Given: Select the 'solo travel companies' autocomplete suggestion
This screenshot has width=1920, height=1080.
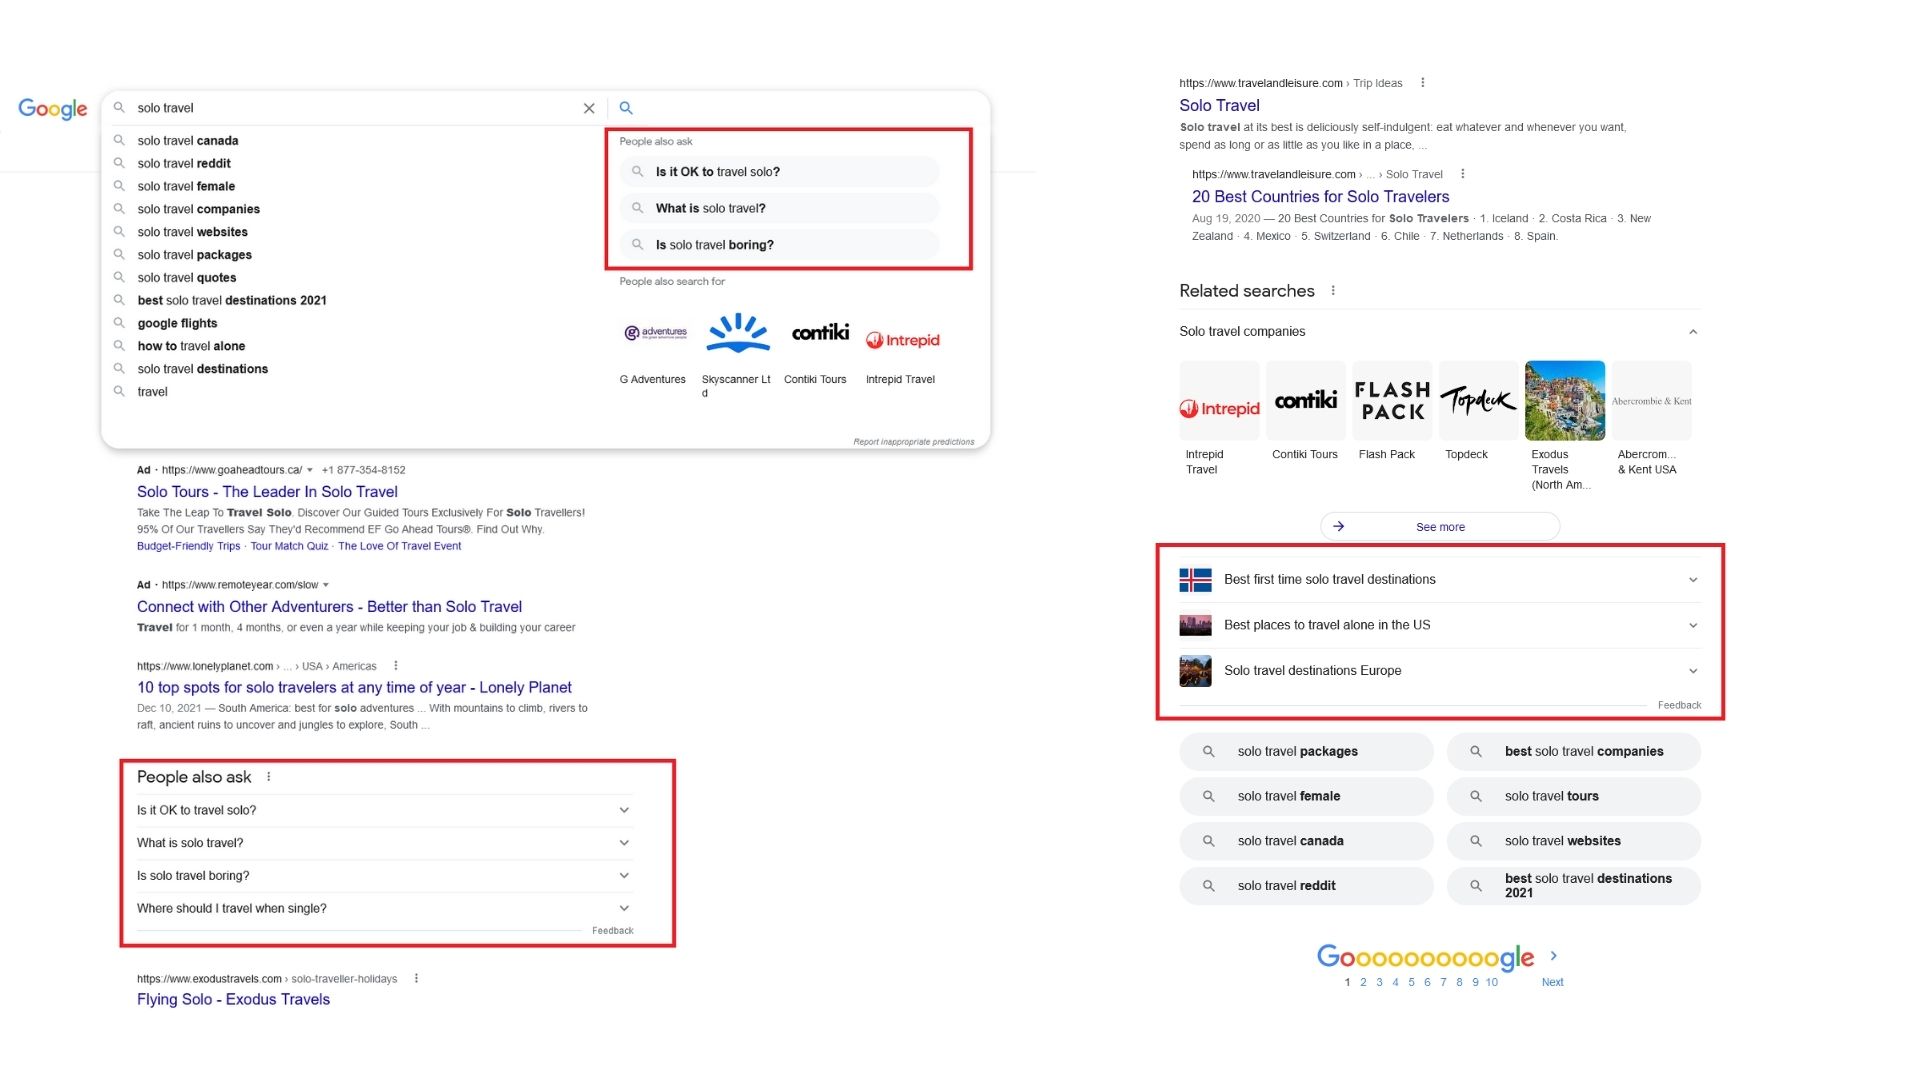Looking at the screenshot, I should pos(199,210).
